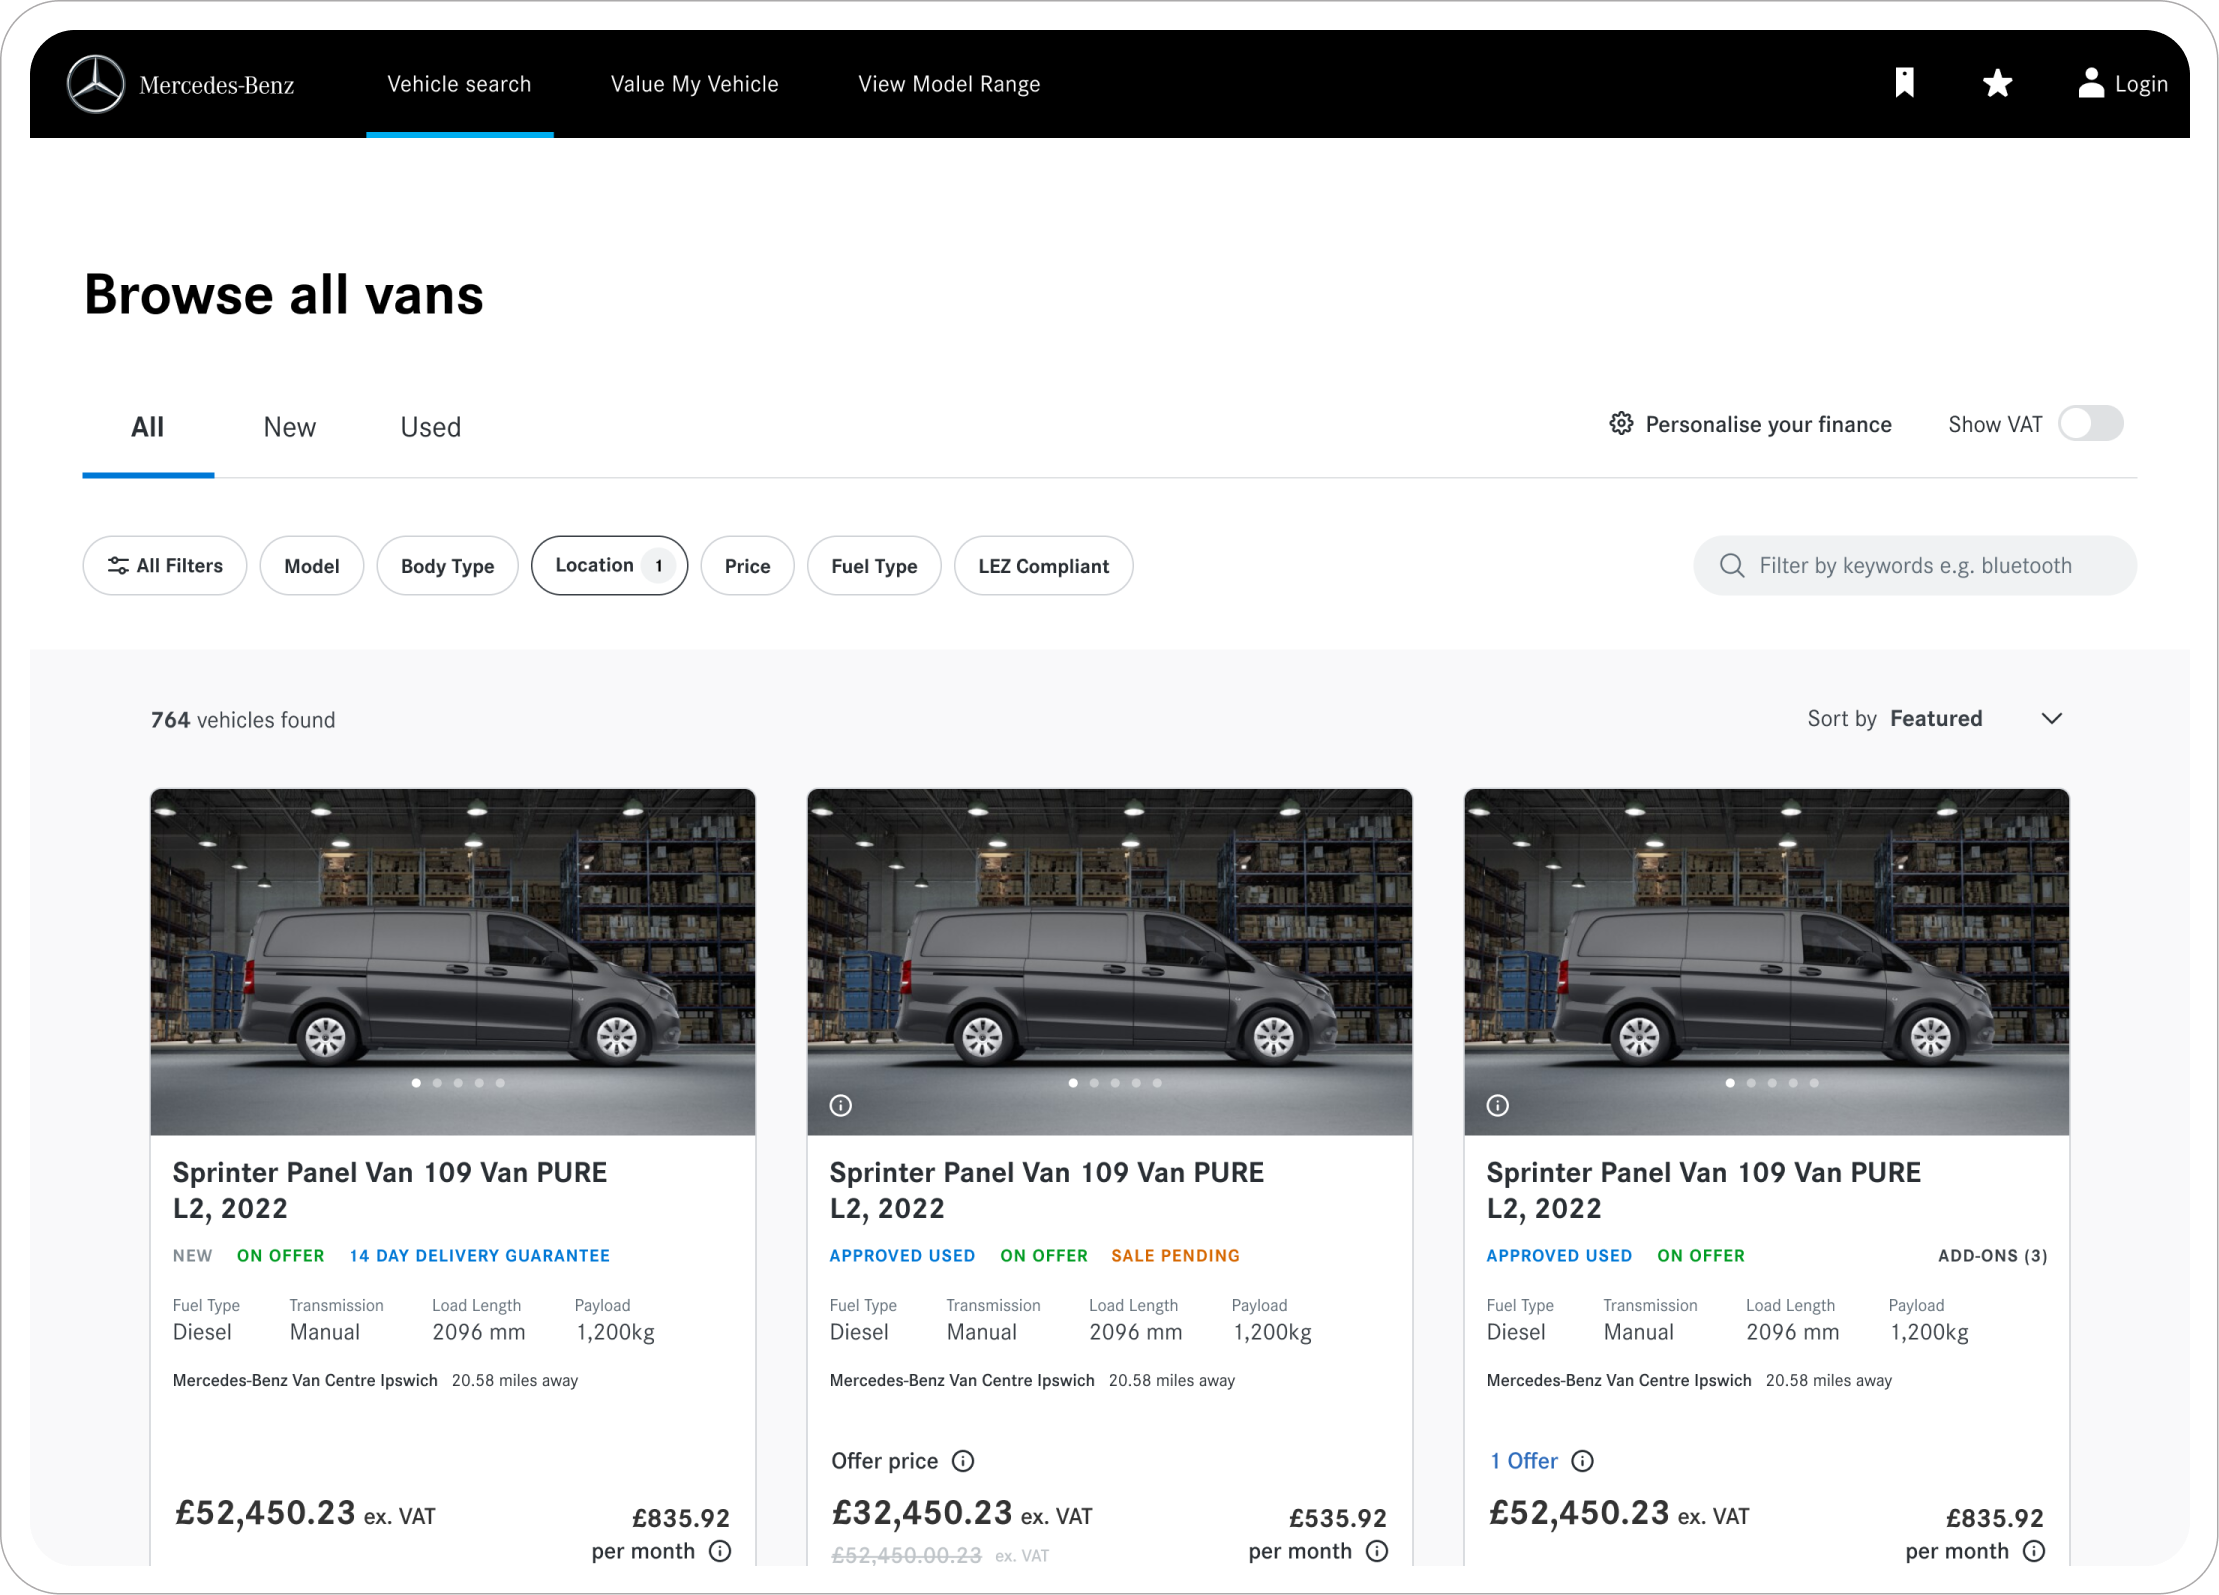
Task: Switch to the Used vans tab
Action: pos(431,428)
